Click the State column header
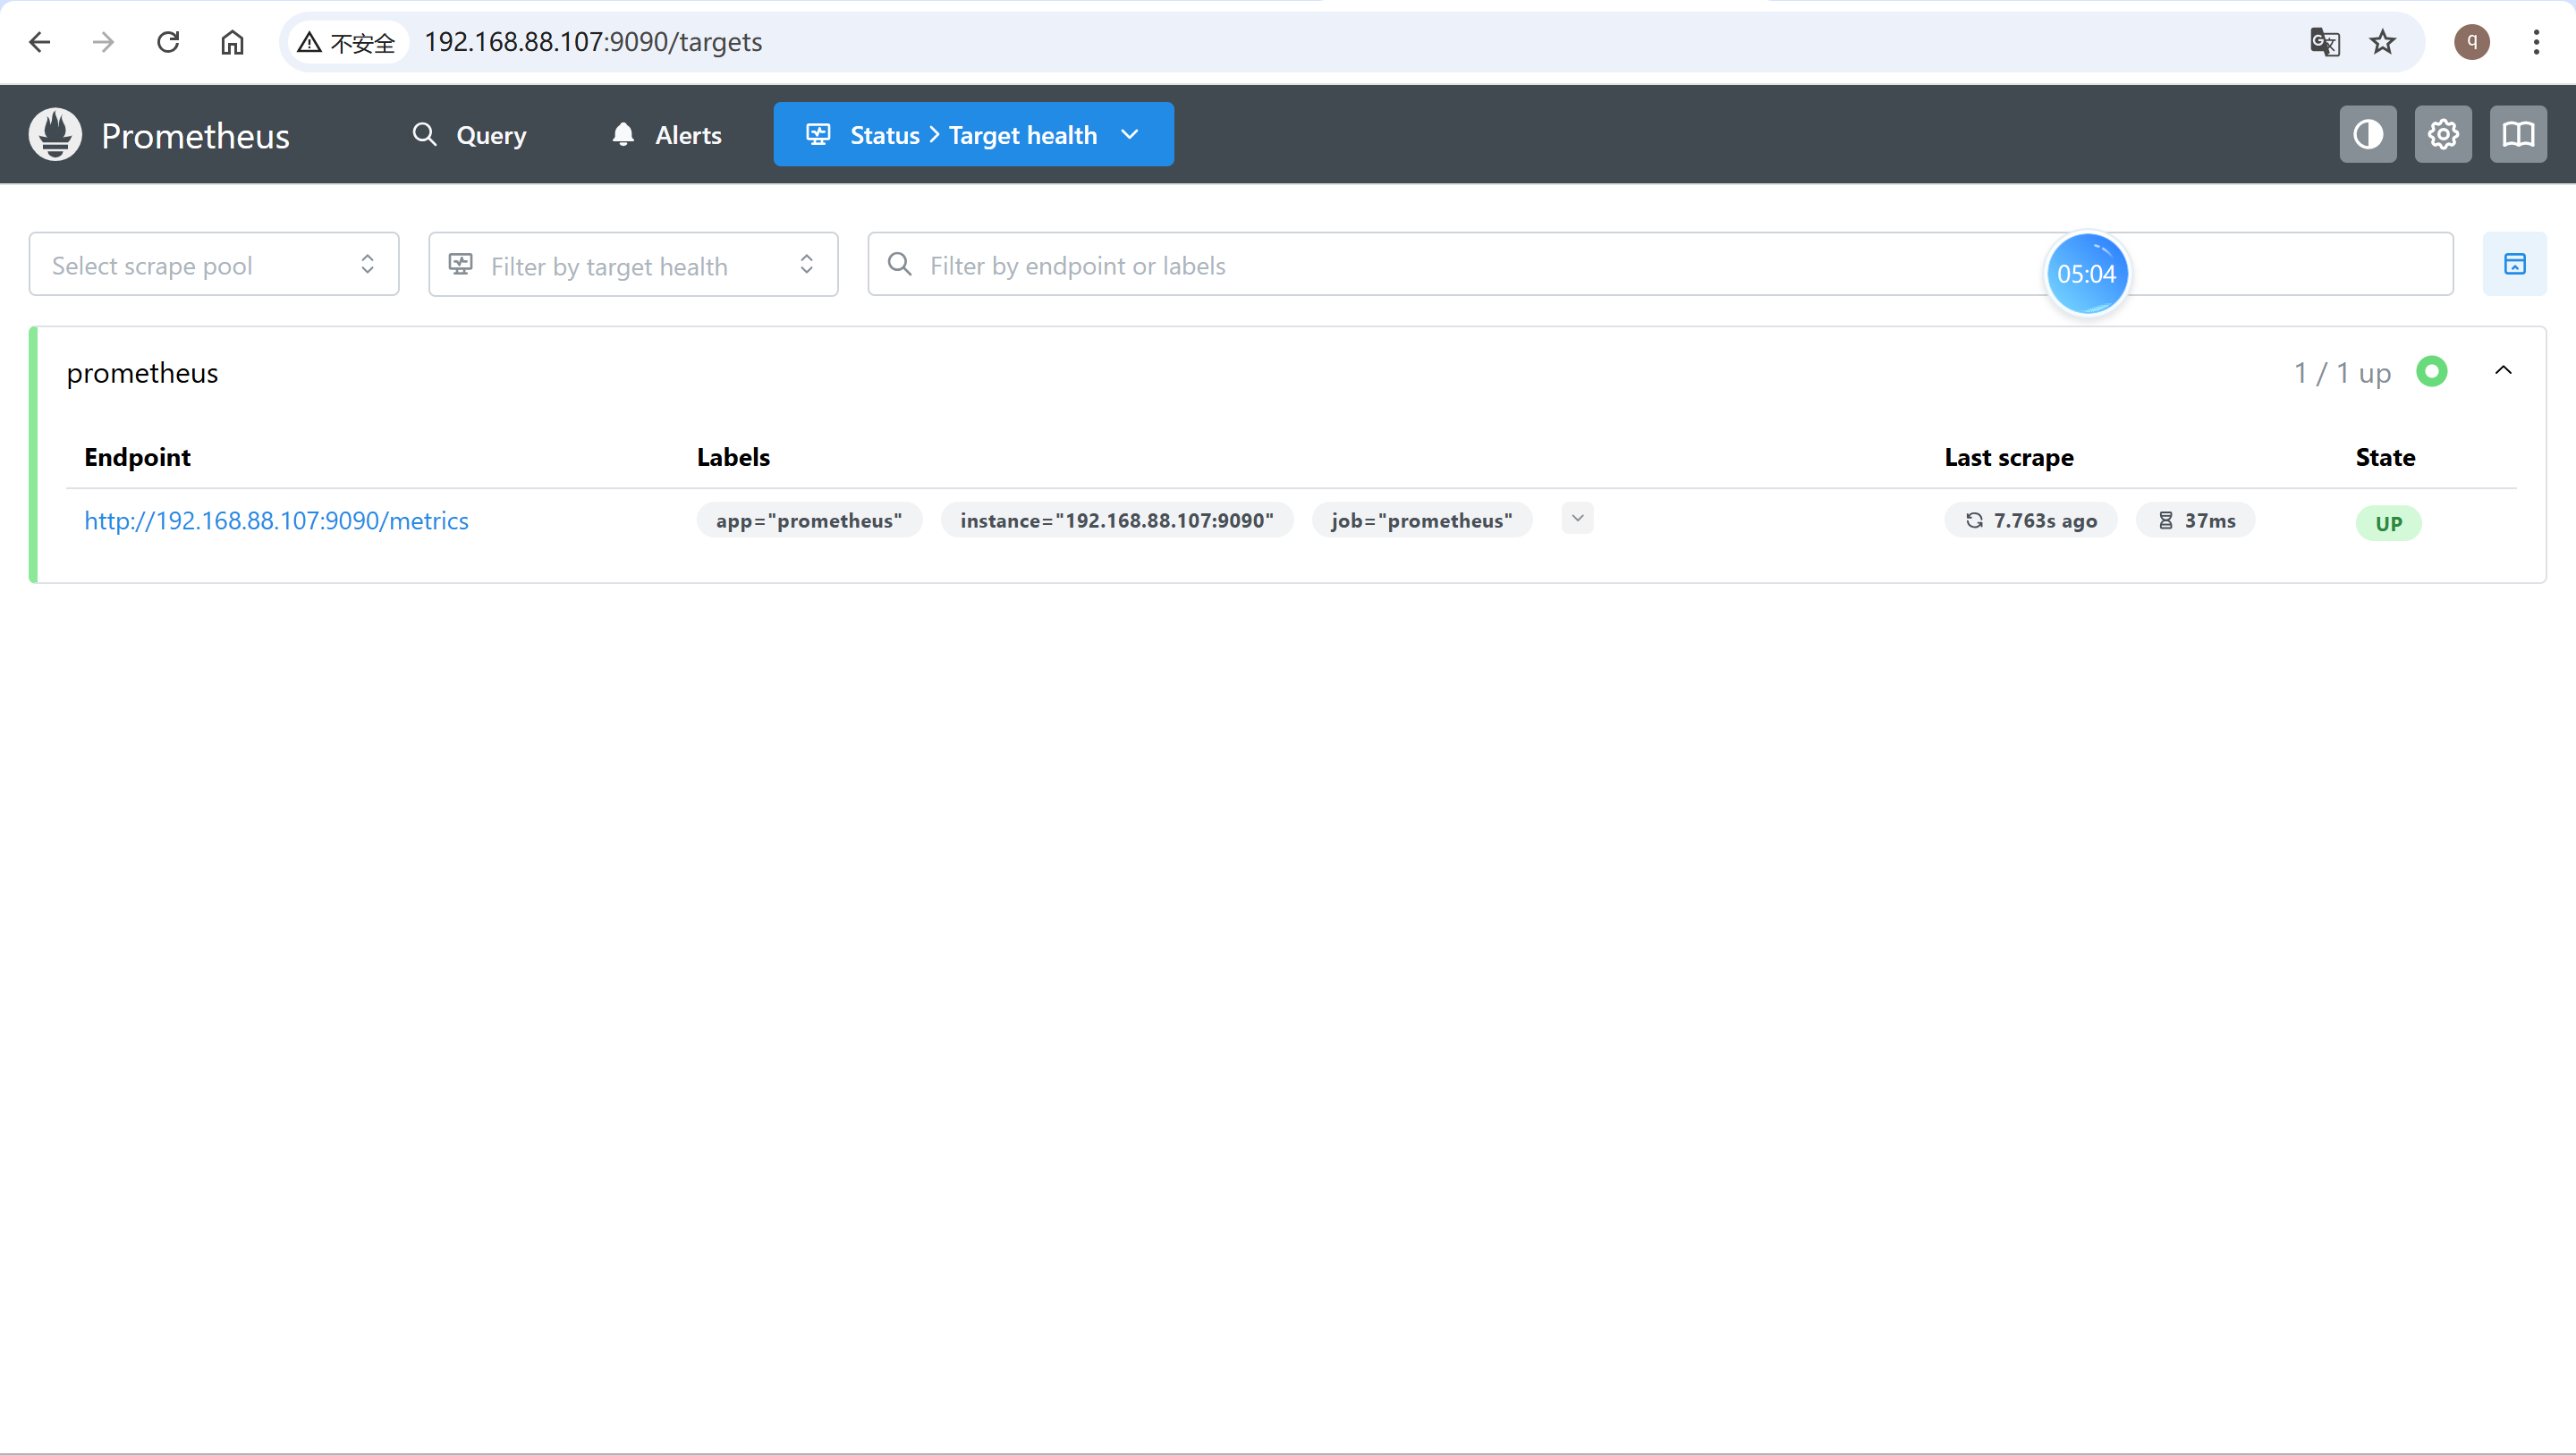This screenshot has width=2576, height=1455. (x=2385, y=457)
